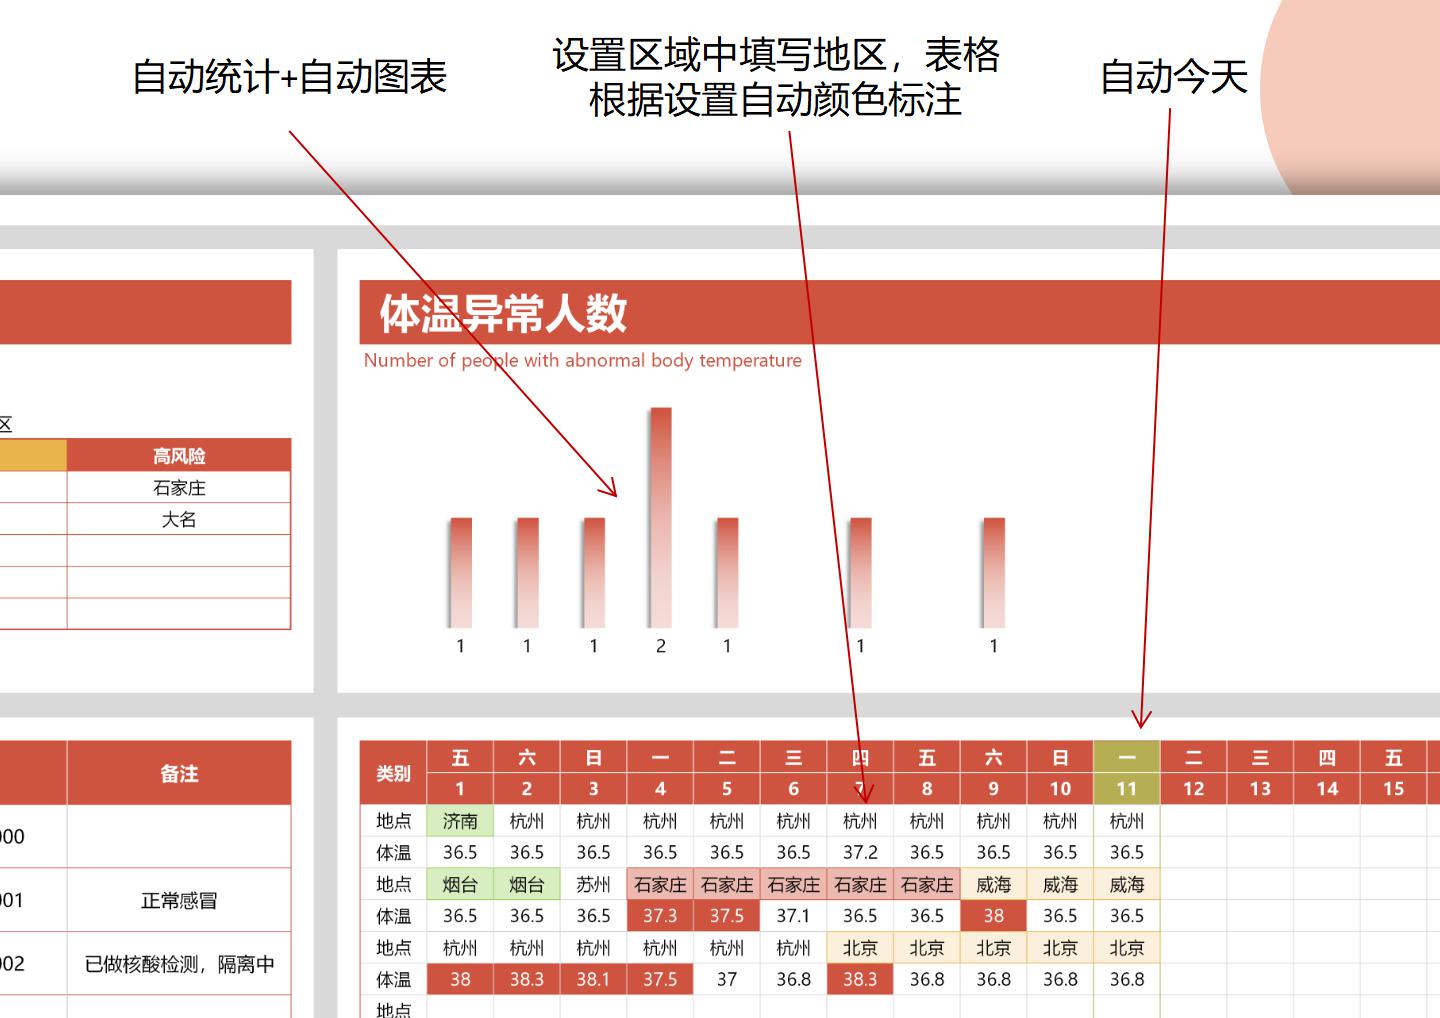Viewport: 1440px width, 1018px height.
Task: Select the day 13 column header
Action: [1260, 789]
